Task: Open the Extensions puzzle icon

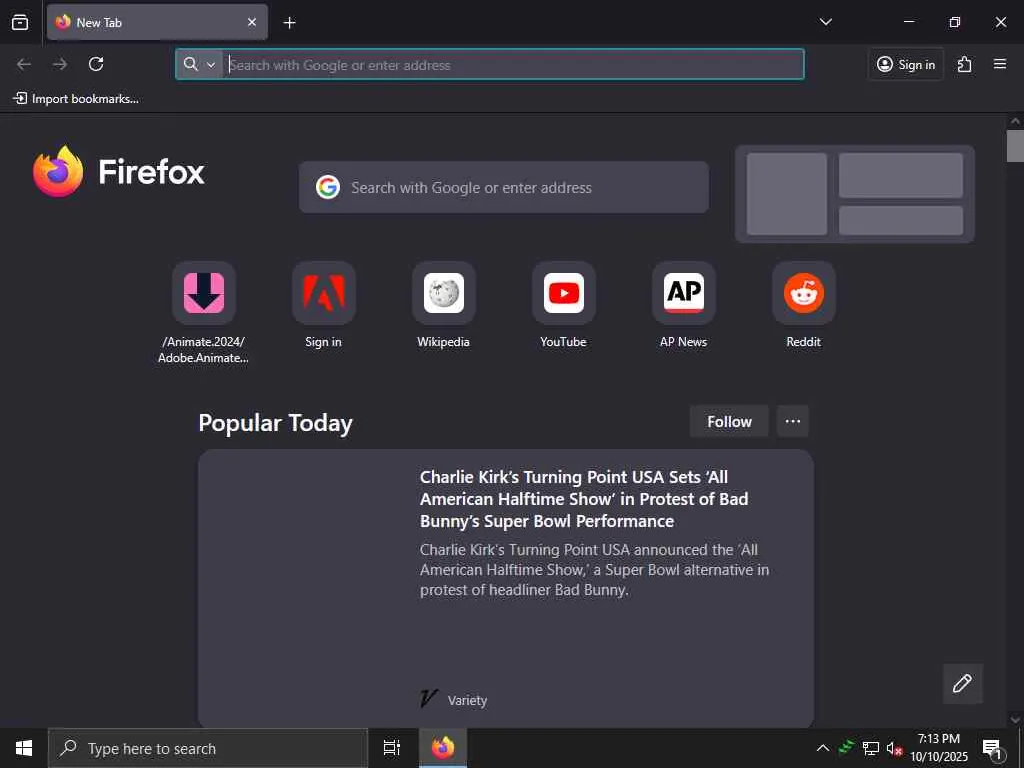Action: pos(965,64)
